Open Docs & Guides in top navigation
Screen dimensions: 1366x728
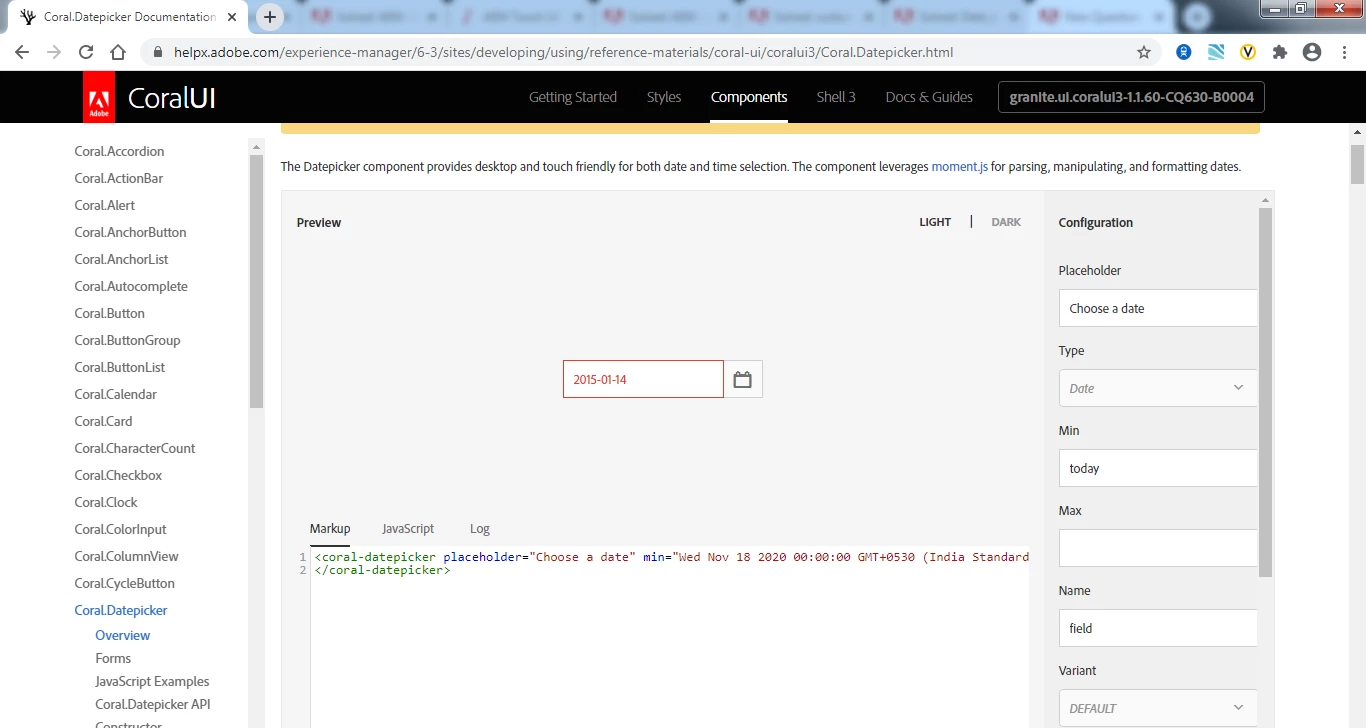click(929, 97)
